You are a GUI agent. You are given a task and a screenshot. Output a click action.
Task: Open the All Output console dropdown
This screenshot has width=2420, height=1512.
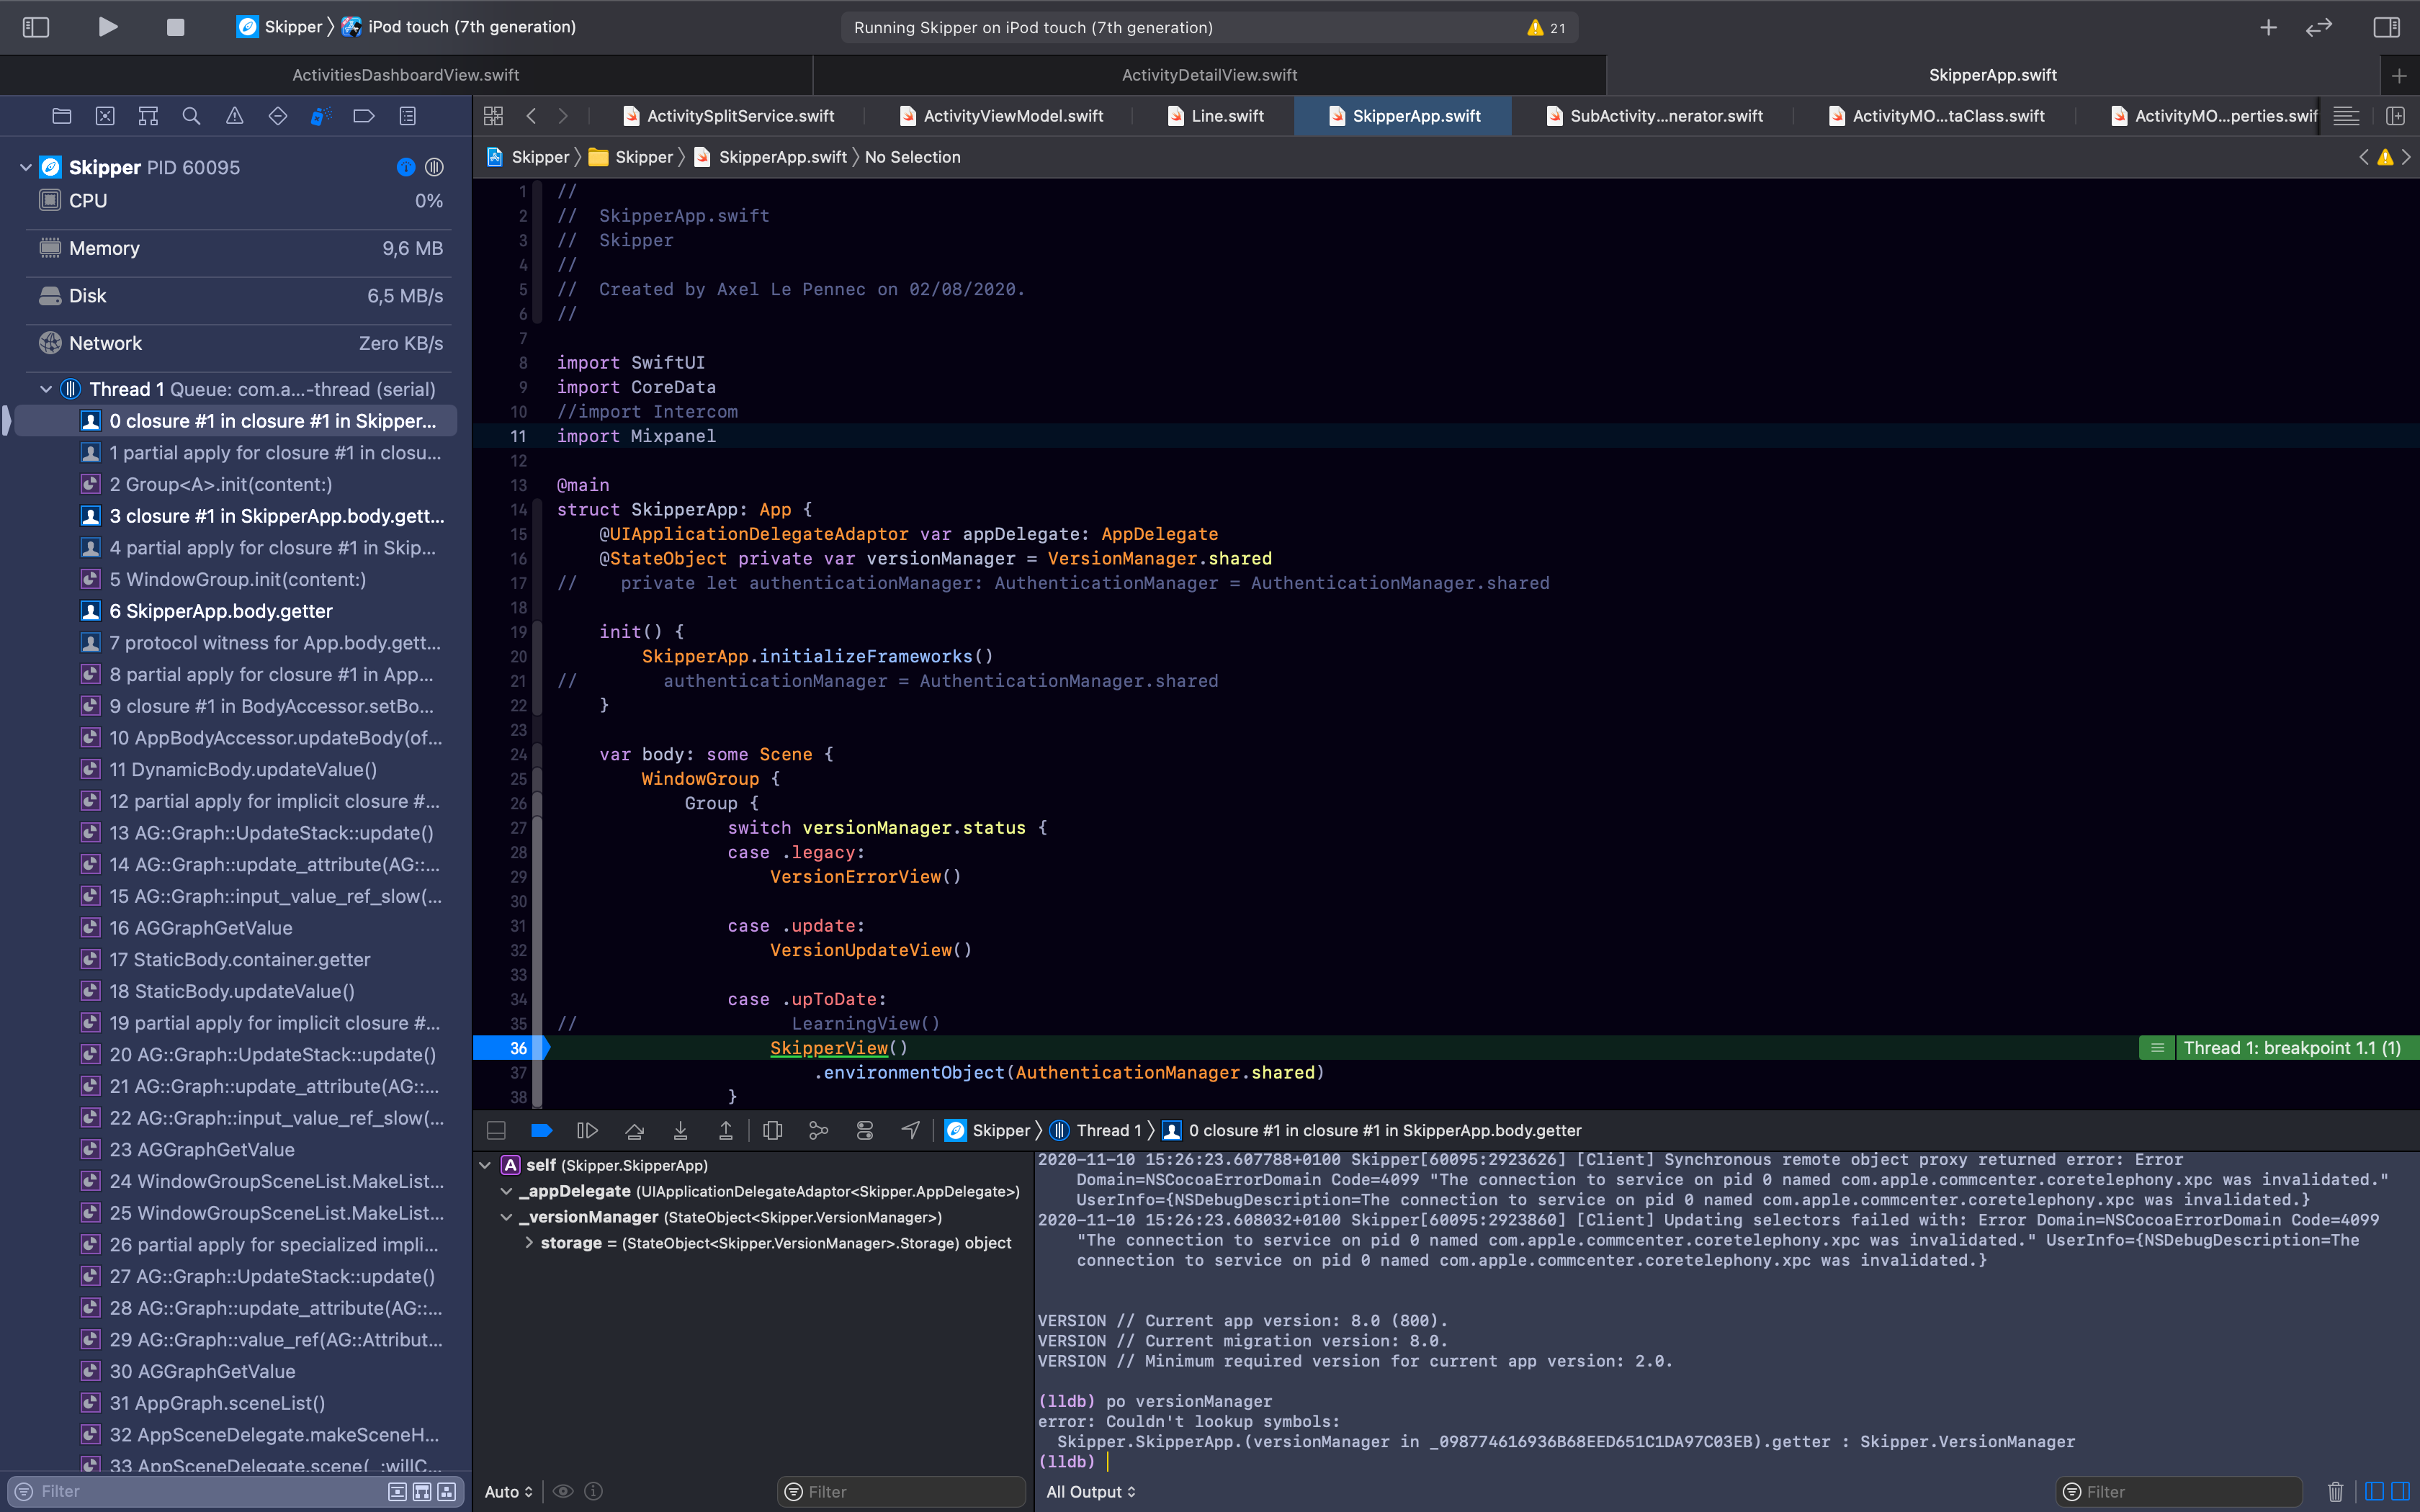[x=1091, y=1491]
